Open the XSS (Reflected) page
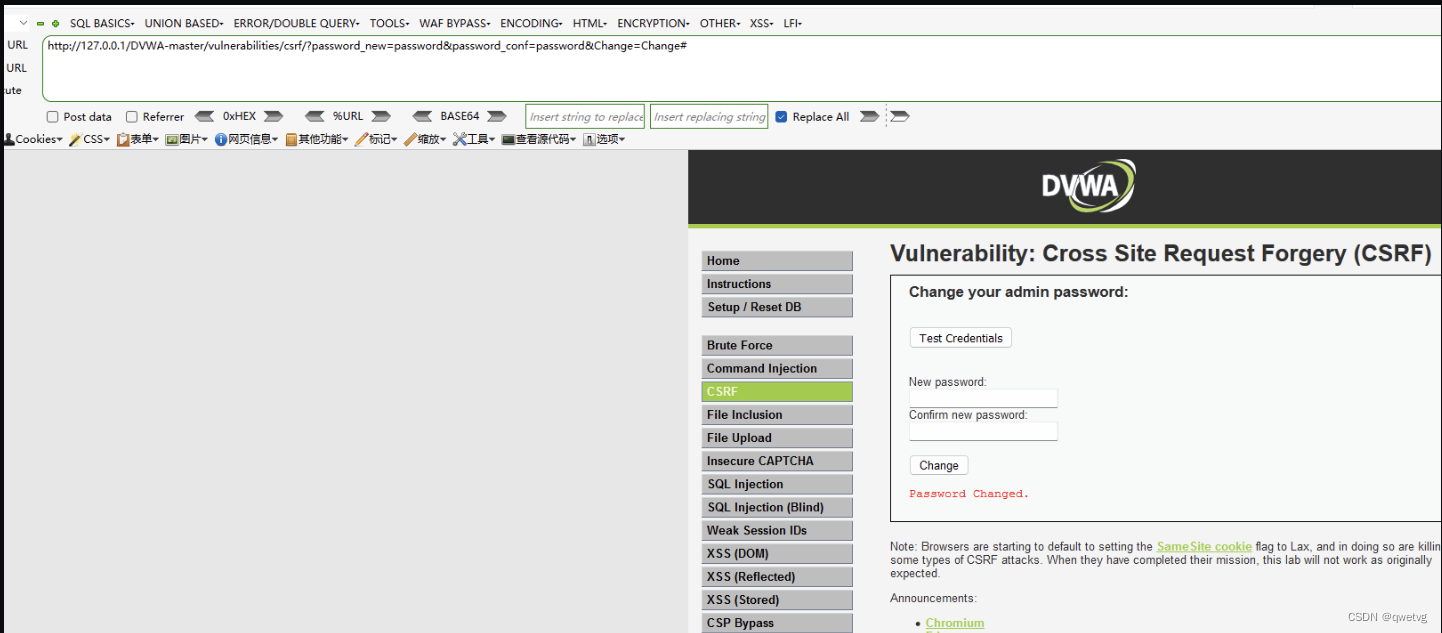This screenshot has height=633, width=1442. coord(777,577)
